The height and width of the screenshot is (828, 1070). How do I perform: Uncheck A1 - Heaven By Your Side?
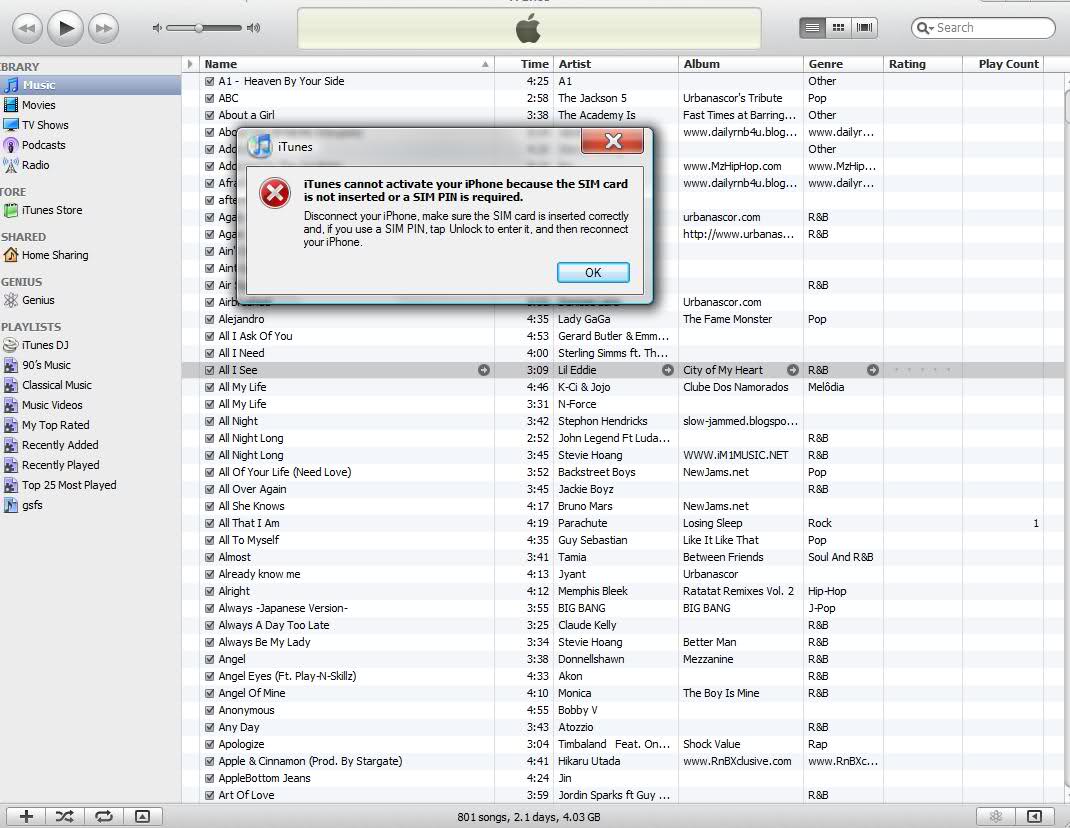209,81
